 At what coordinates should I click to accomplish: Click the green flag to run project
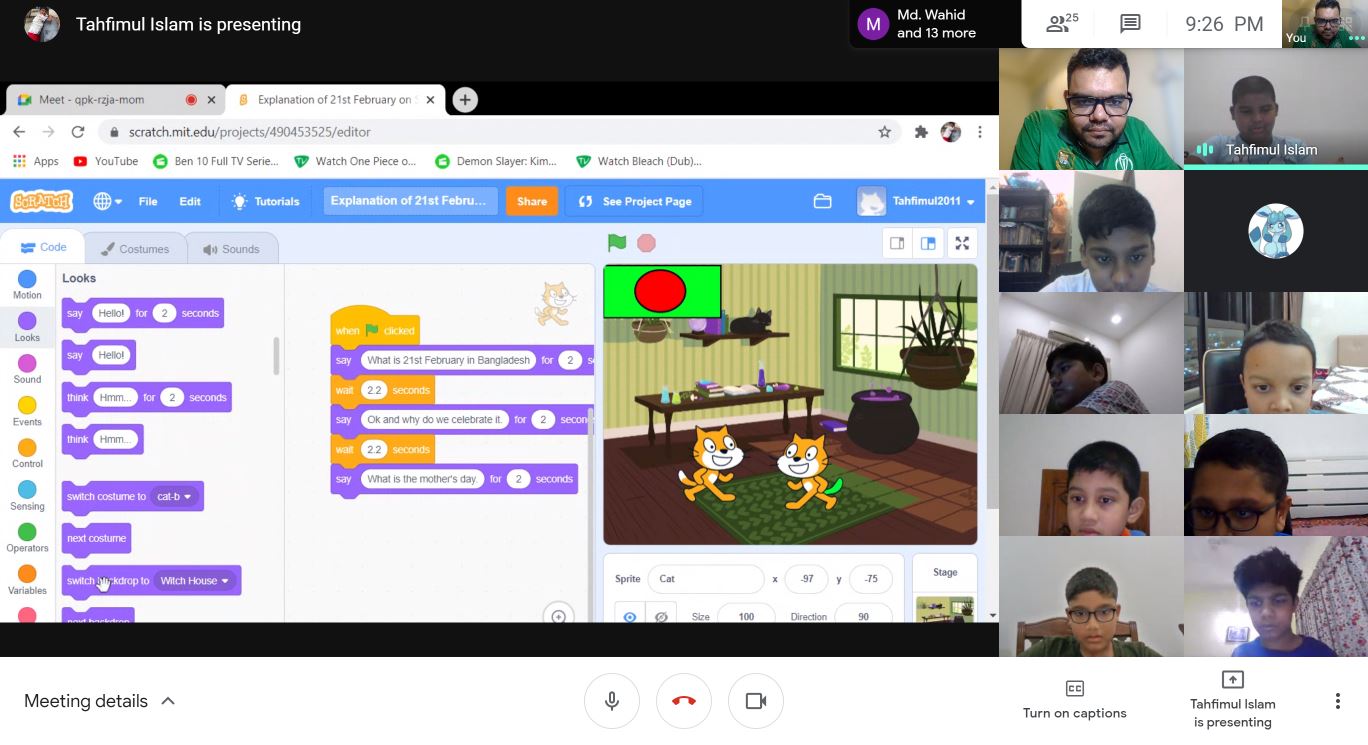(617, 243)
